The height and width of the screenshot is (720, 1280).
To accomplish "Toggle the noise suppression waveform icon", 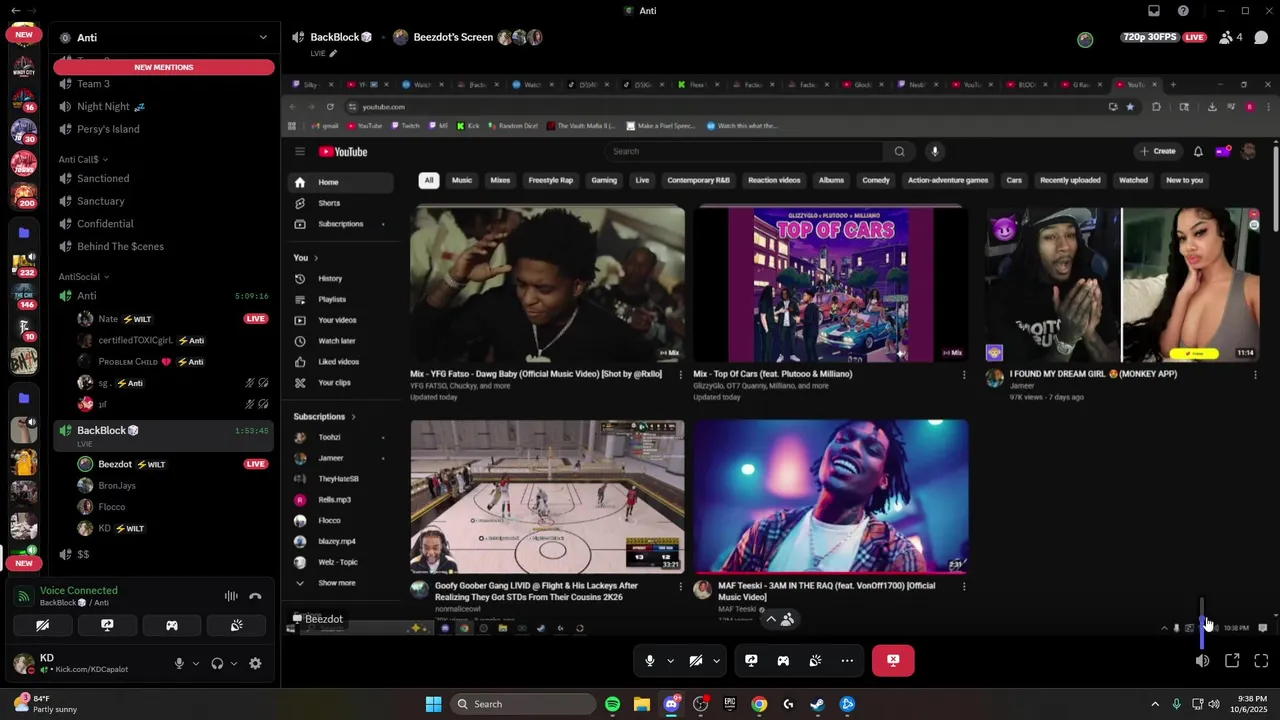I will [x=231, y=596].
